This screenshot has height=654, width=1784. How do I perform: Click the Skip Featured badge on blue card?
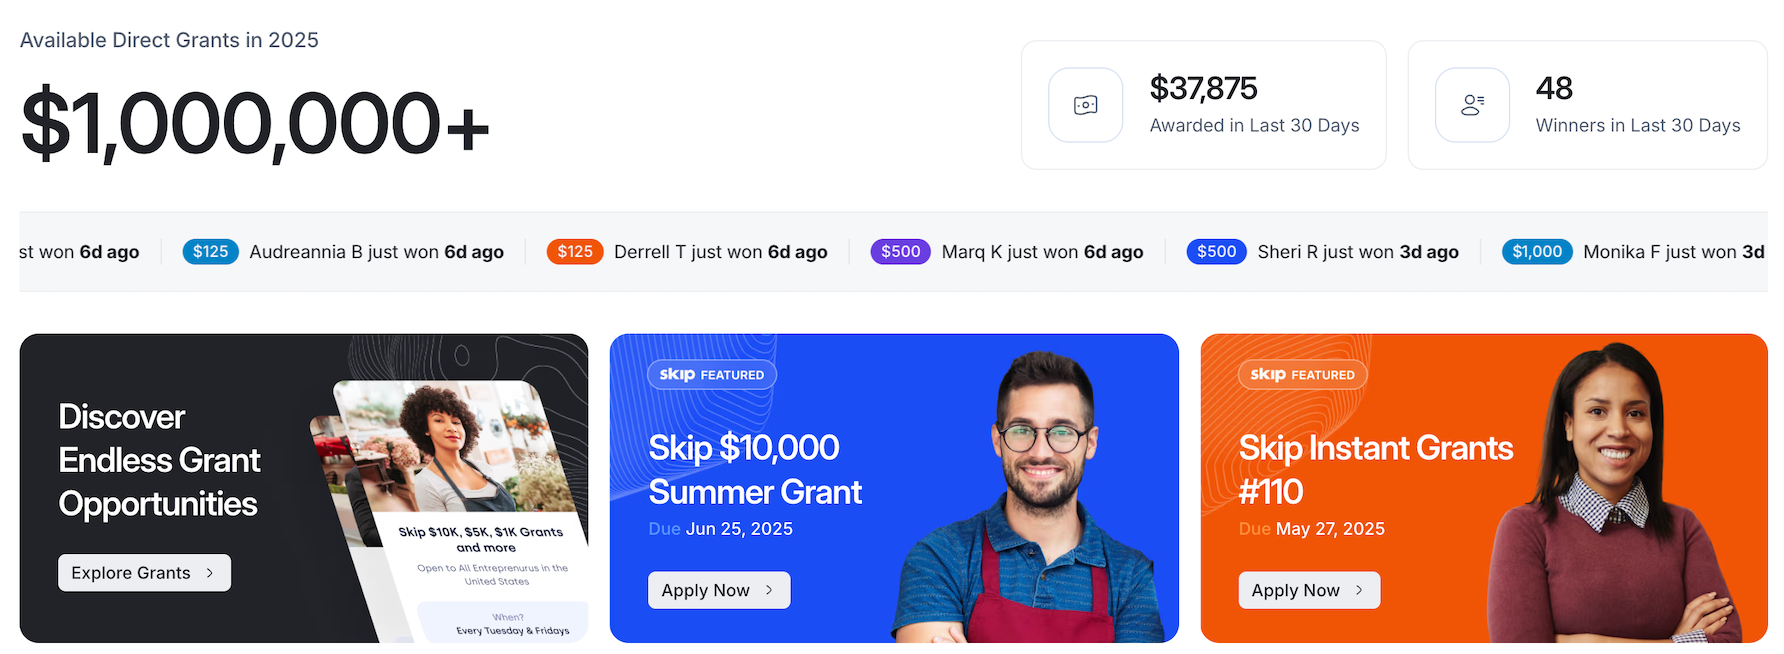click(712, 375)
